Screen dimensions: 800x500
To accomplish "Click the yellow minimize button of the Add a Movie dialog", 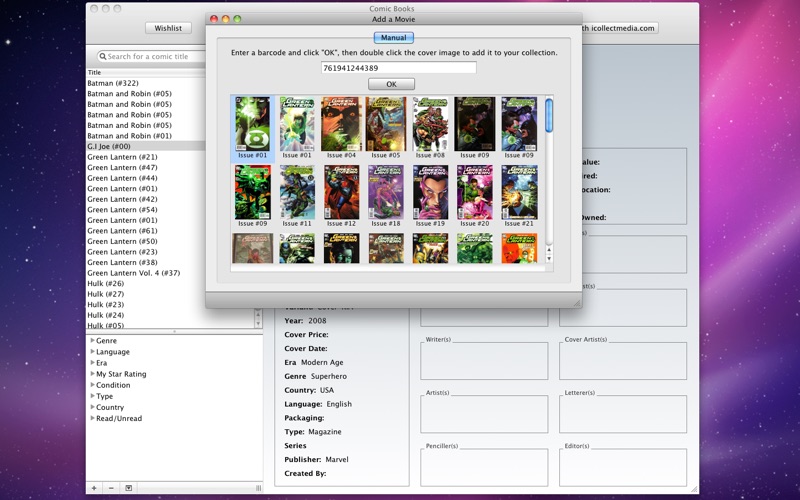I will coord(226,19).
